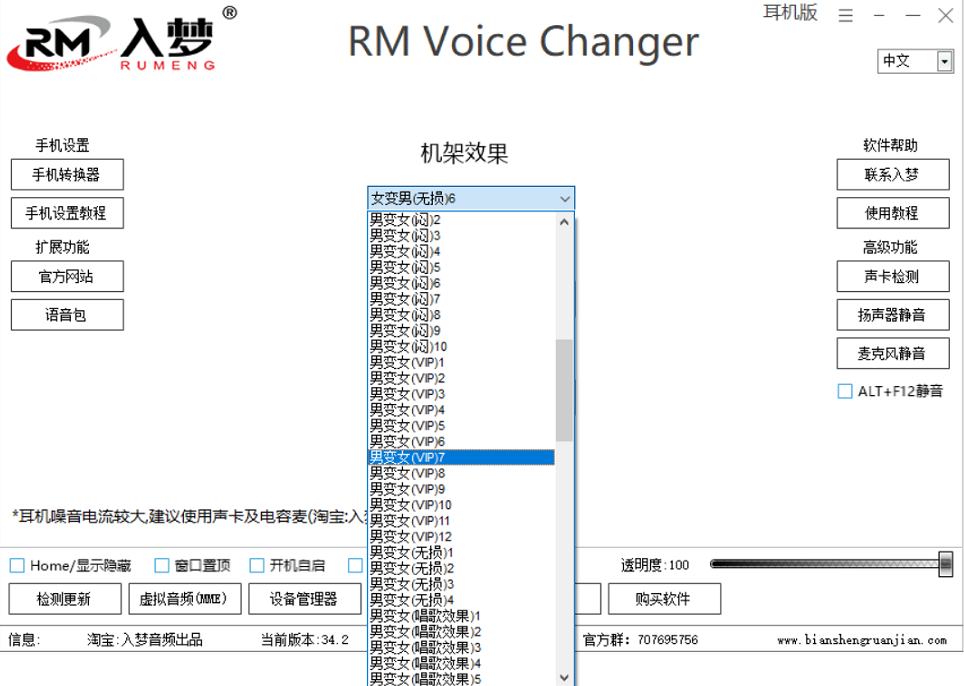Pick 男变女(无损)4 option
The height and width of the screenshot is (686, 964).
click(462, 601)
